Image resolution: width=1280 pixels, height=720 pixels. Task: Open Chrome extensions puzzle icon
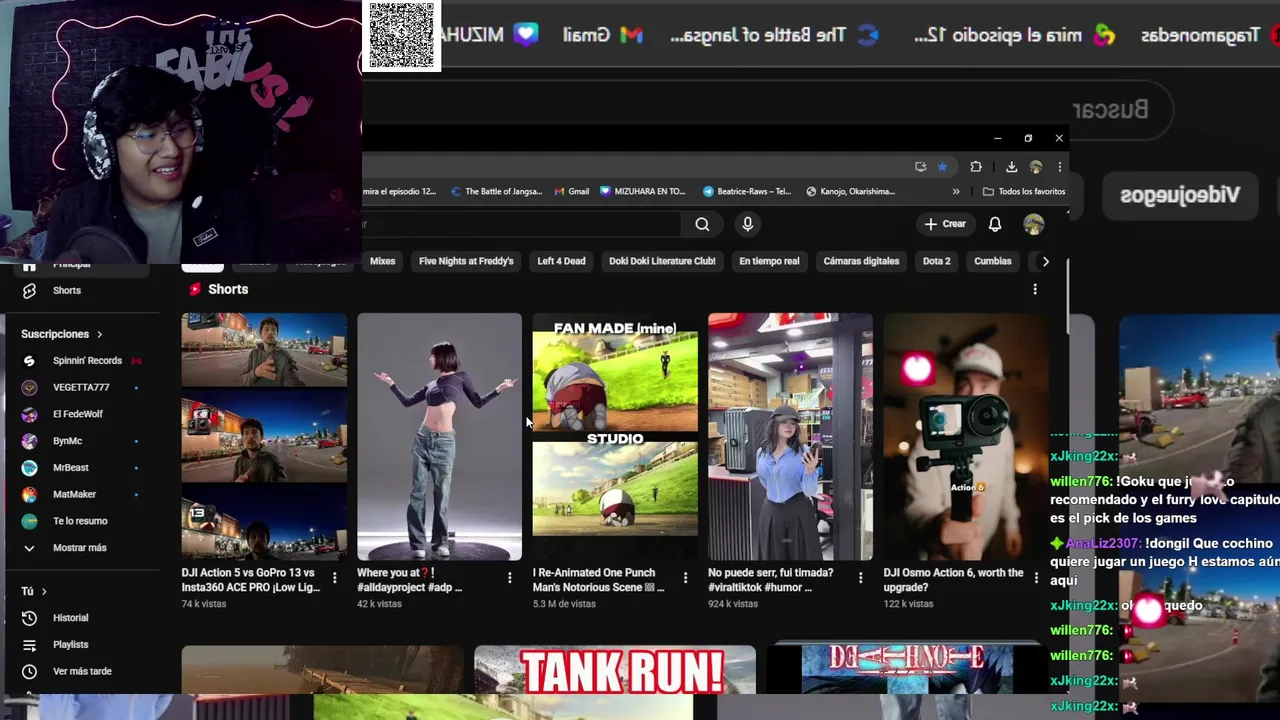pyautogui.click(x=976, y=167)
